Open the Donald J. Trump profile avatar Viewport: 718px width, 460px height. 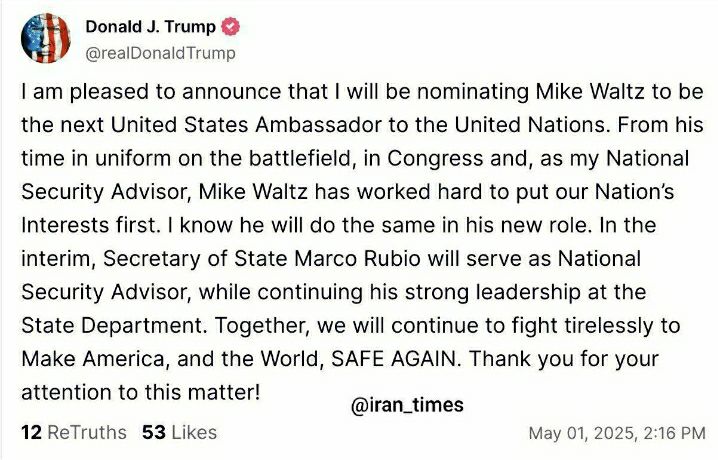(x=46, y=38)
